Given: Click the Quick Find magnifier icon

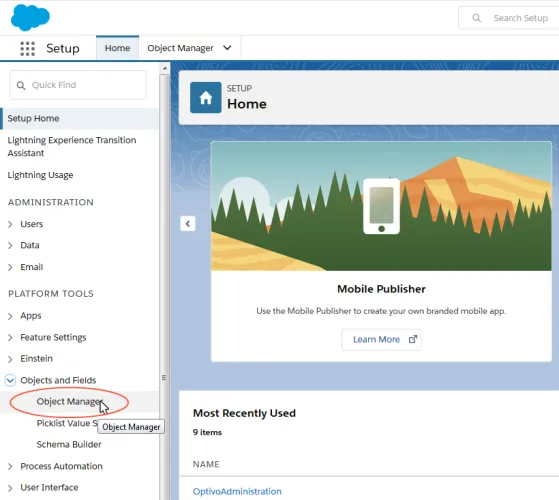Looking at the screenshot, I should click(x=21, y=86).
